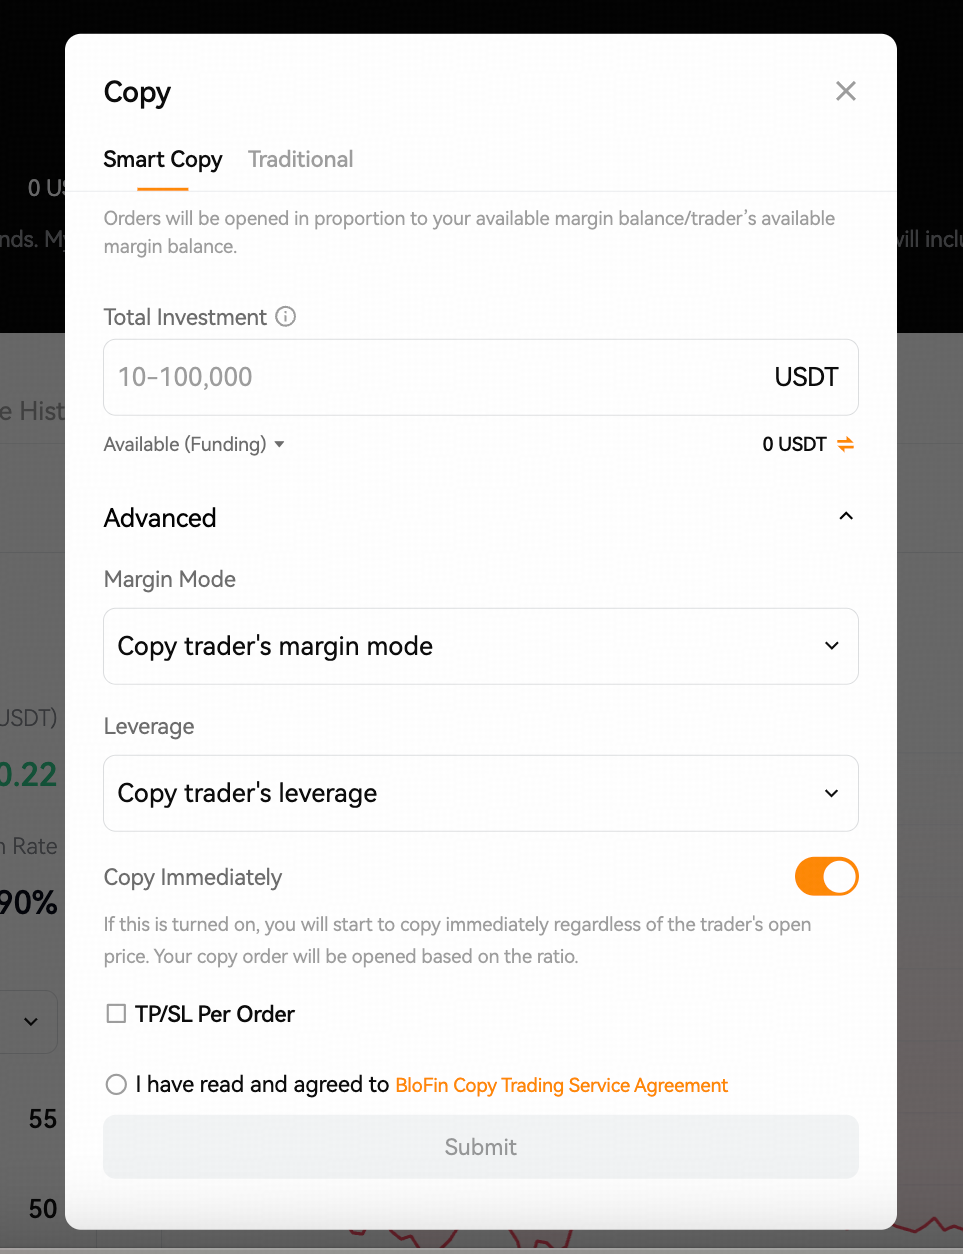Open BloFin Copy Trading Service Agreement link
Viewport: 963px width, 1254px height.
click(x=562, y=1085)
